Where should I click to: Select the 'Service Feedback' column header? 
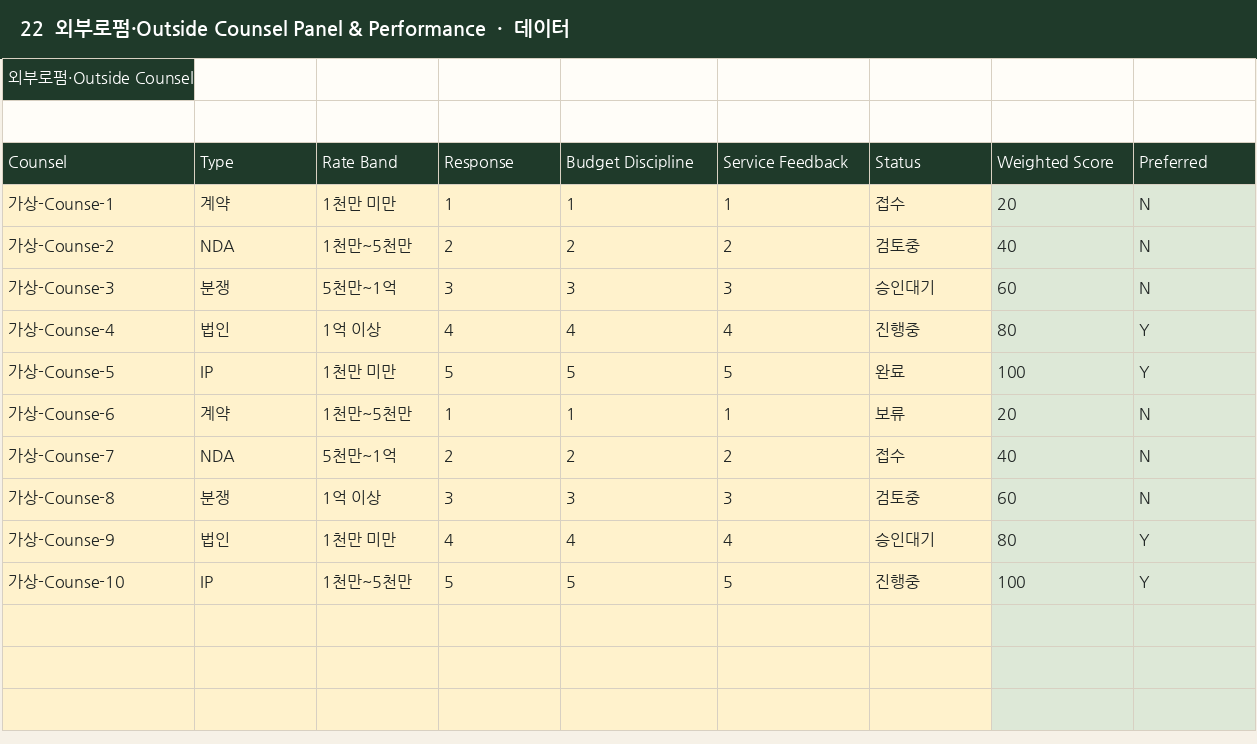point(793,163)
